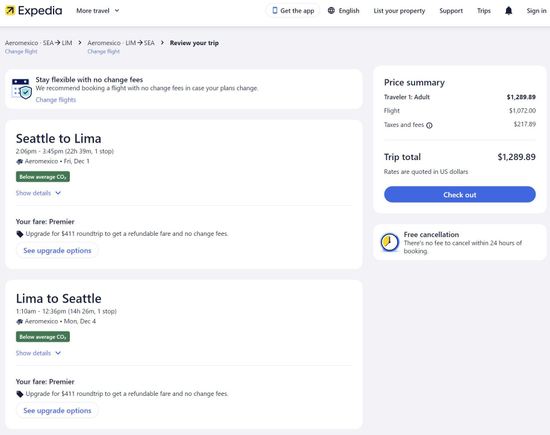The height and width of the screenshot is (435, 550).
Task: Expand Show details for Seattle to Lima
Action: 38,193
